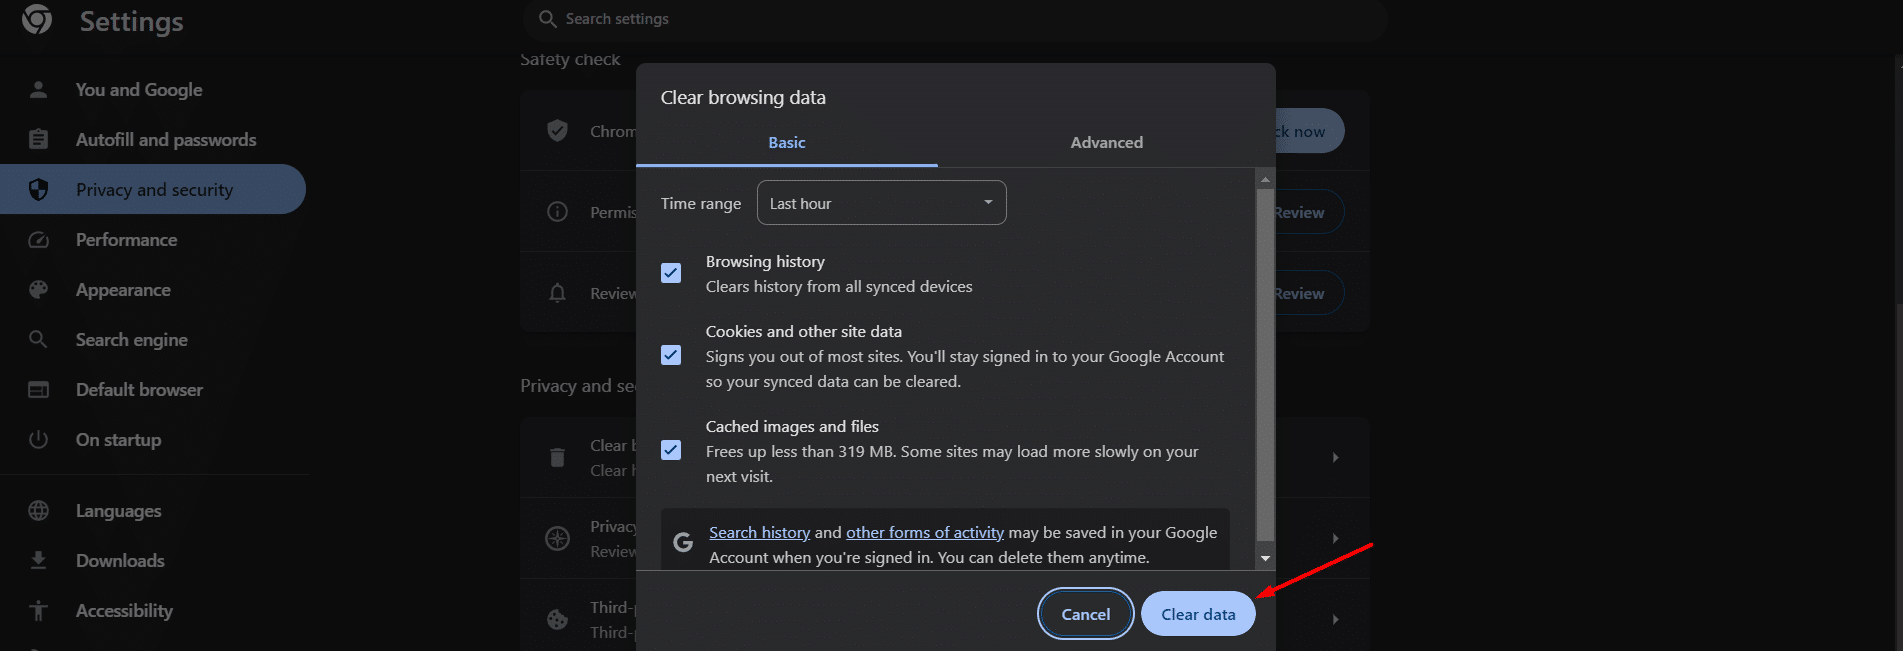The height and width of the screenshot is (651, 1903).
Task: Click into the Search settings field
Action: pos(954,19)
